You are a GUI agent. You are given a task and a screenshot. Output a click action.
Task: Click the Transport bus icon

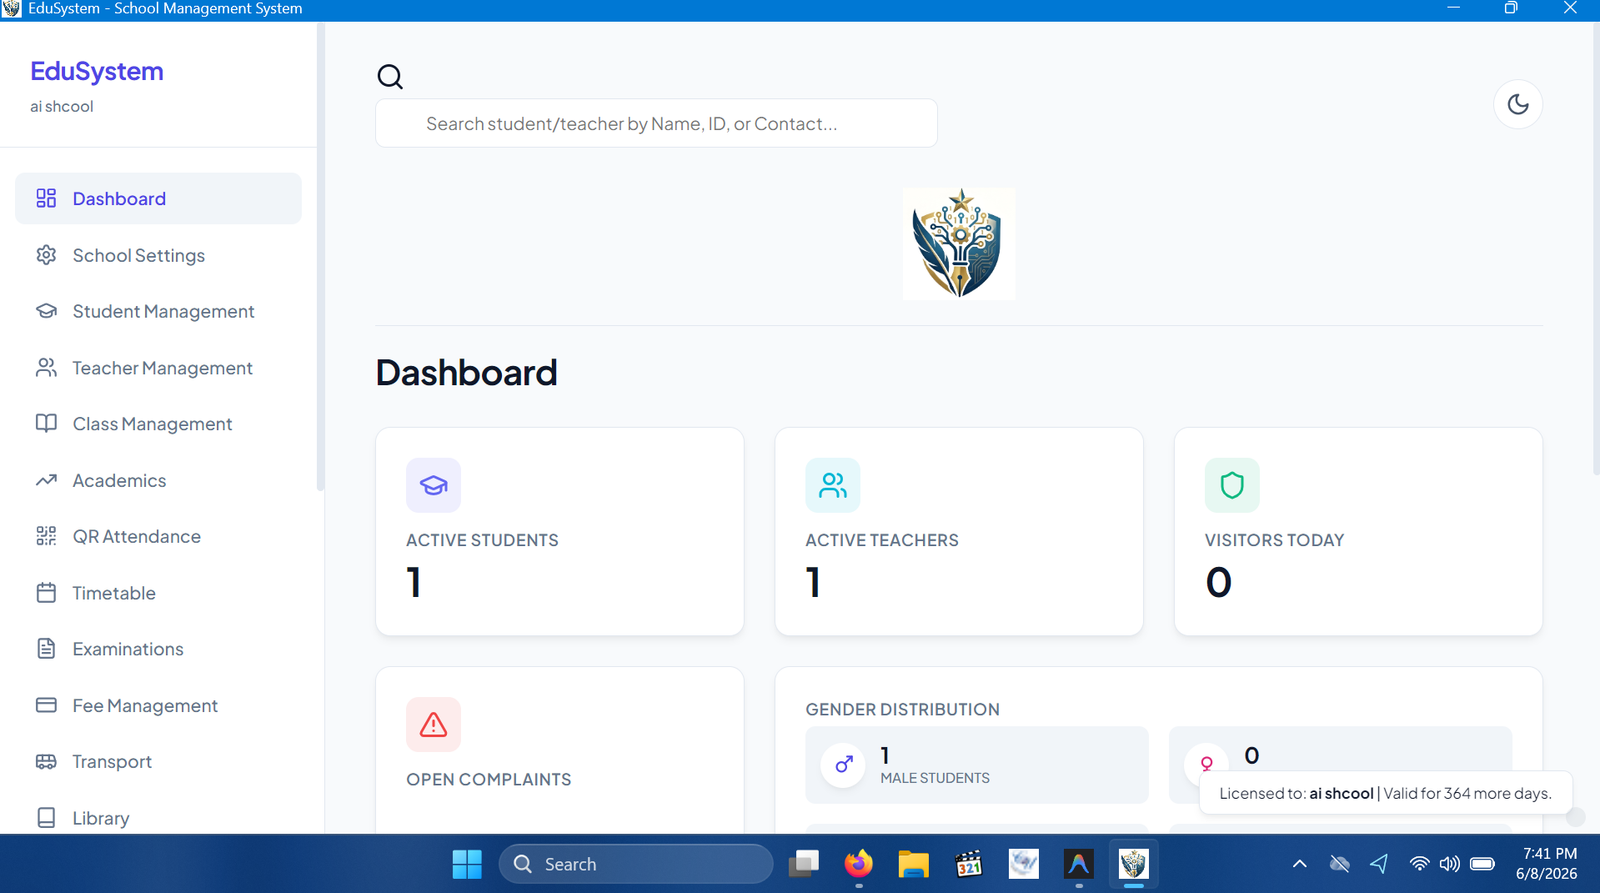pyautogui.click(x=46, y=761)
